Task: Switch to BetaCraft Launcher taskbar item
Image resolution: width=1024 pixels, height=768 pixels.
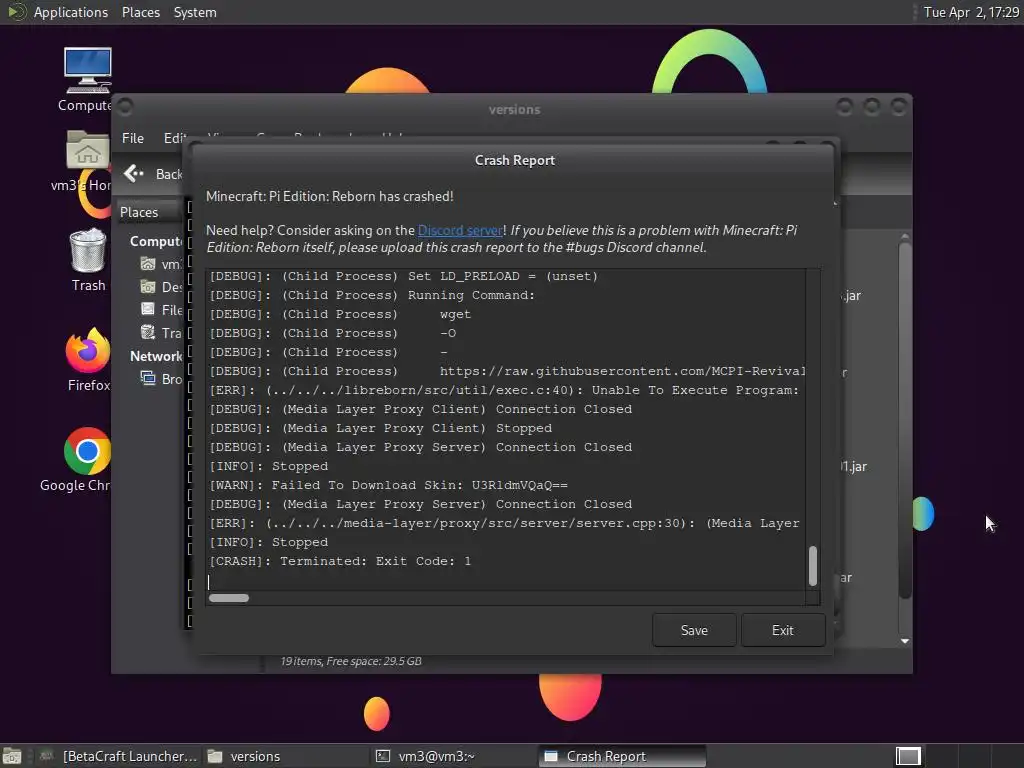Action: click(120, 756)
